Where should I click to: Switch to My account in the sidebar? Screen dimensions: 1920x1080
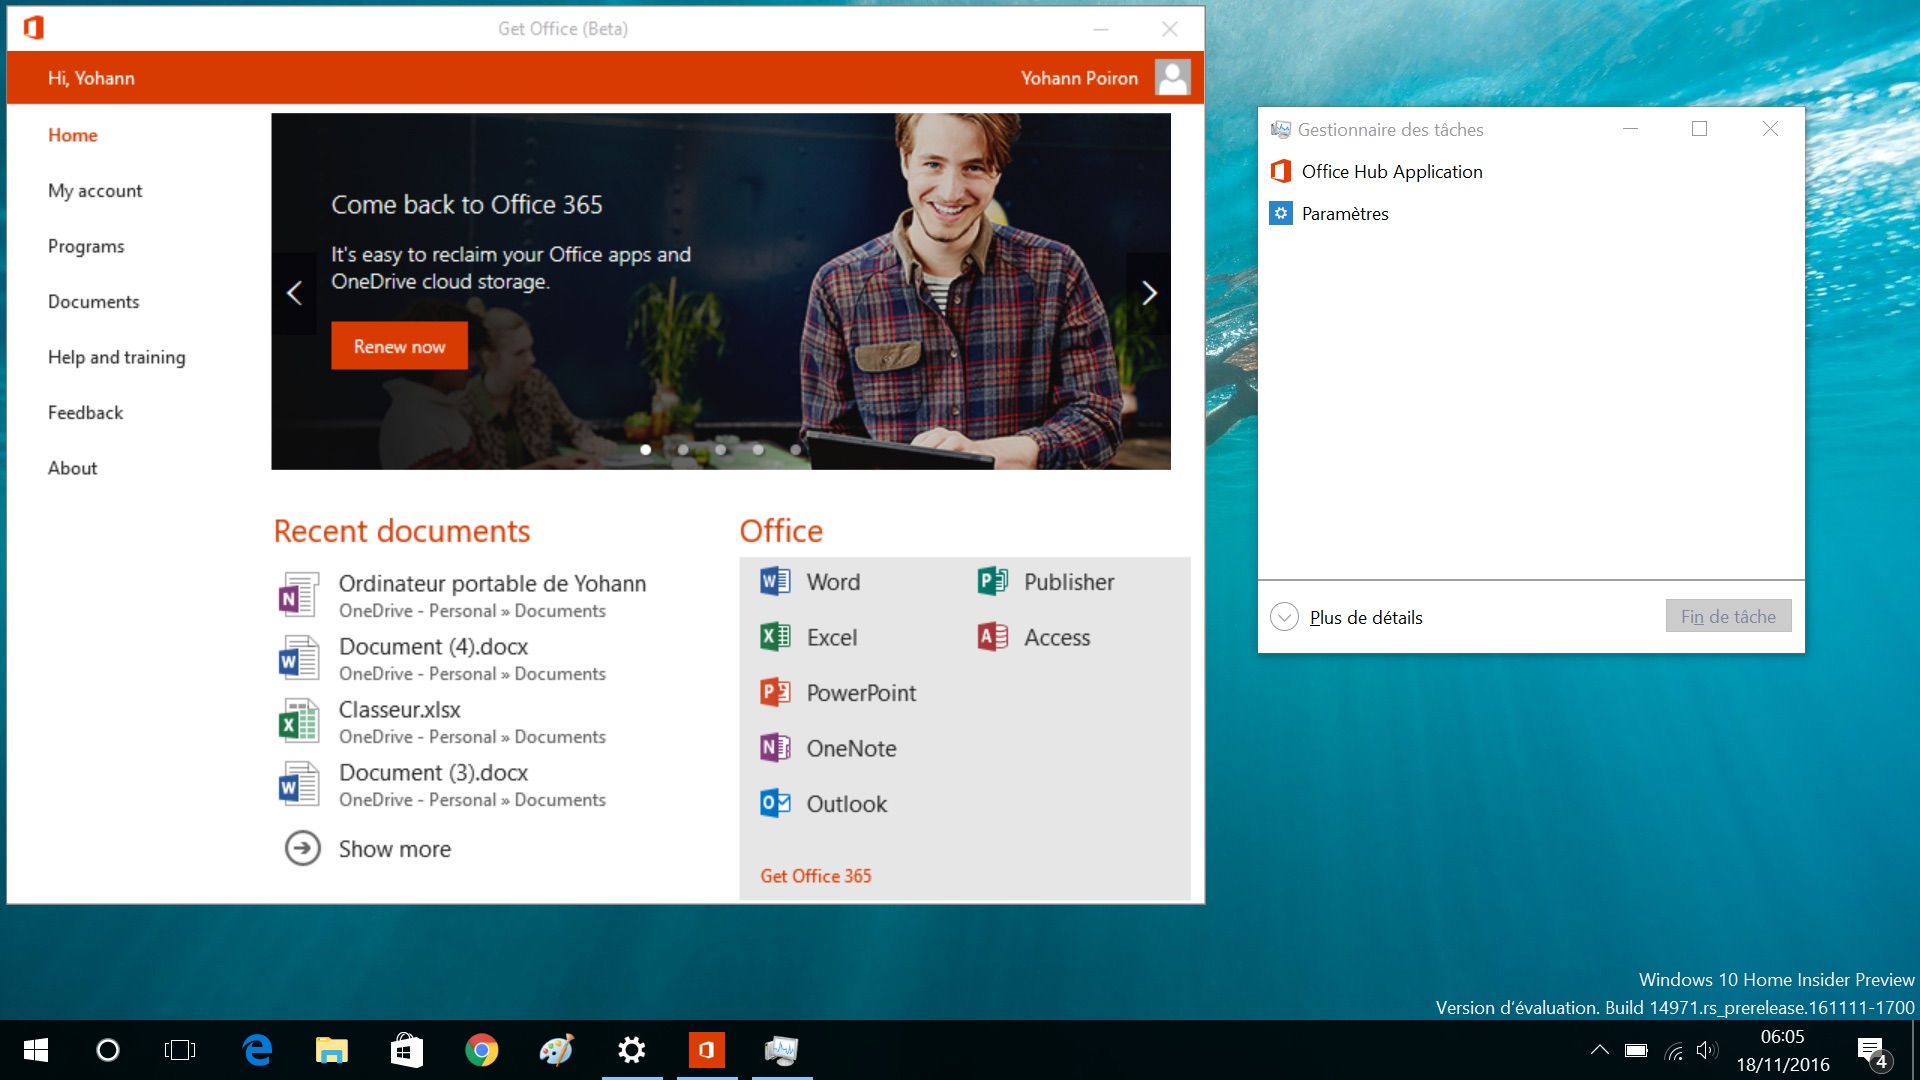(x=95, y=190)
